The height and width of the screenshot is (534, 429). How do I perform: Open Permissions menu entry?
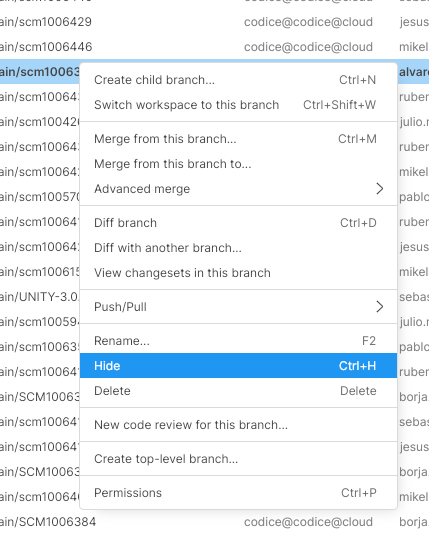(238, 493)
